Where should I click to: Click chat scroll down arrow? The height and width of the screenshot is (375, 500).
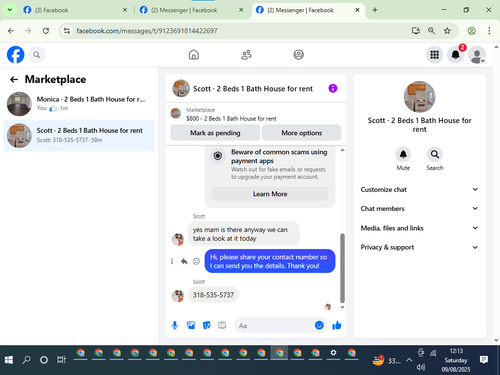coord(342,307)
